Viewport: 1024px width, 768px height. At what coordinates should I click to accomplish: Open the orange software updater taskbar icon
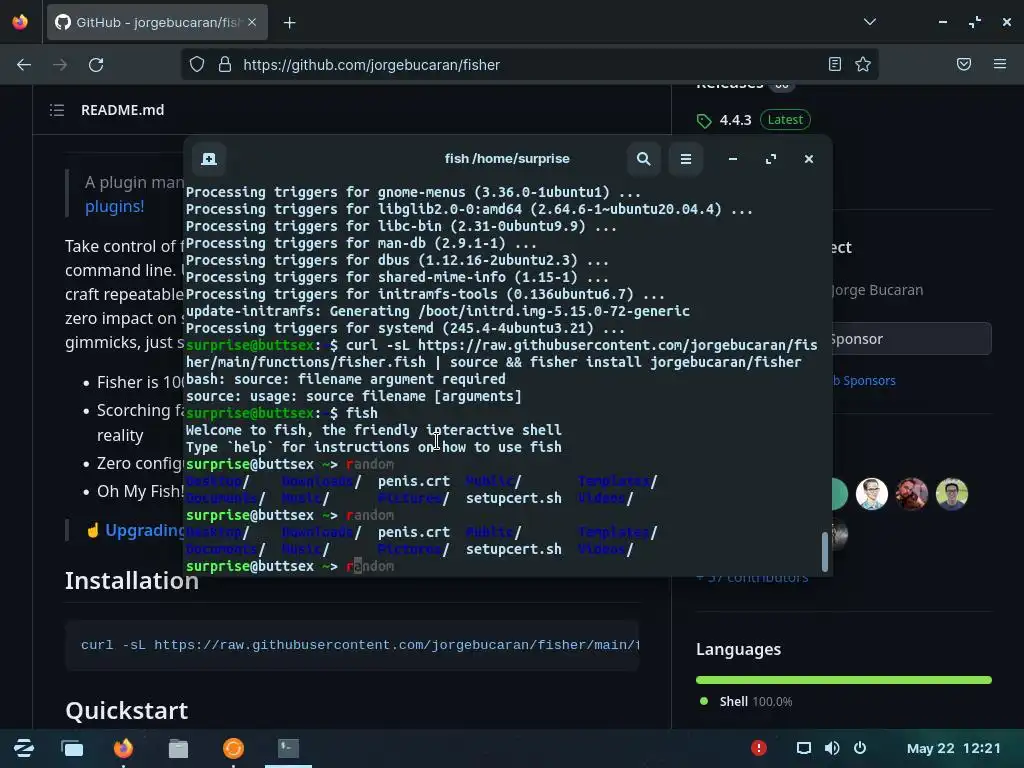pyautogui.click(x=233, y=748)
